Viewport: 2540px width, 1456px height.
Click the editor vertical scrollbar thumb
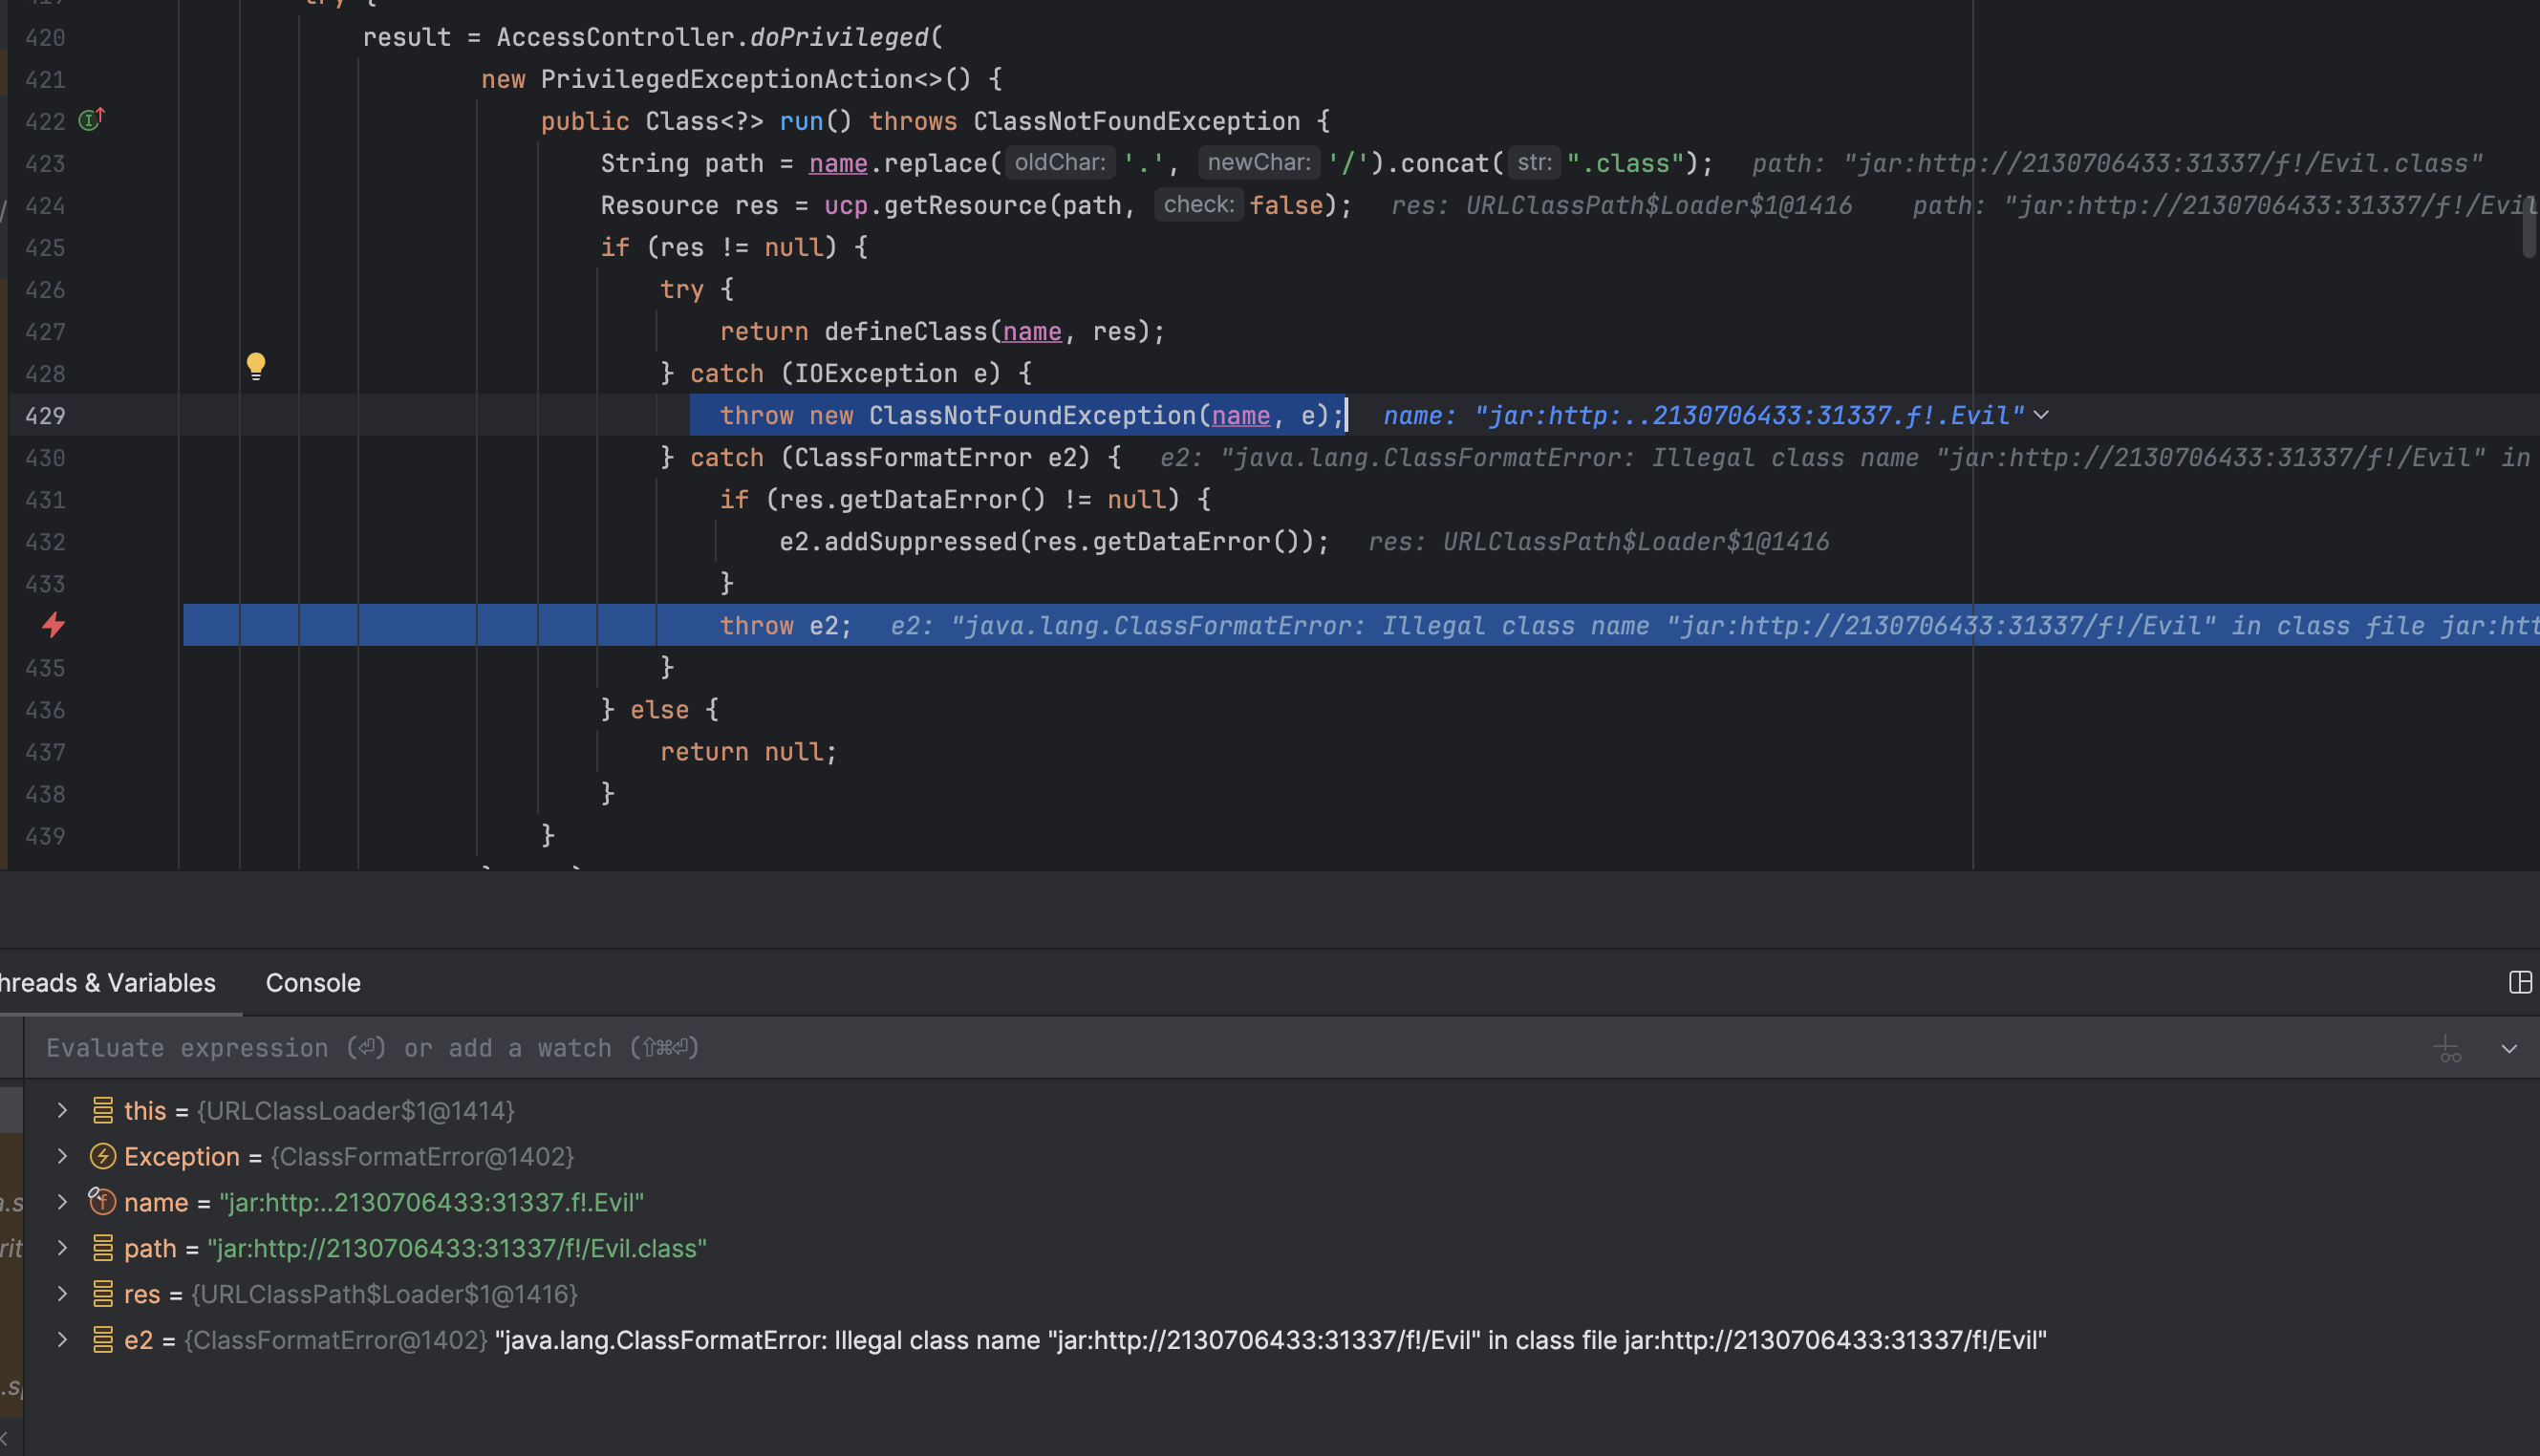[2529, 226]
